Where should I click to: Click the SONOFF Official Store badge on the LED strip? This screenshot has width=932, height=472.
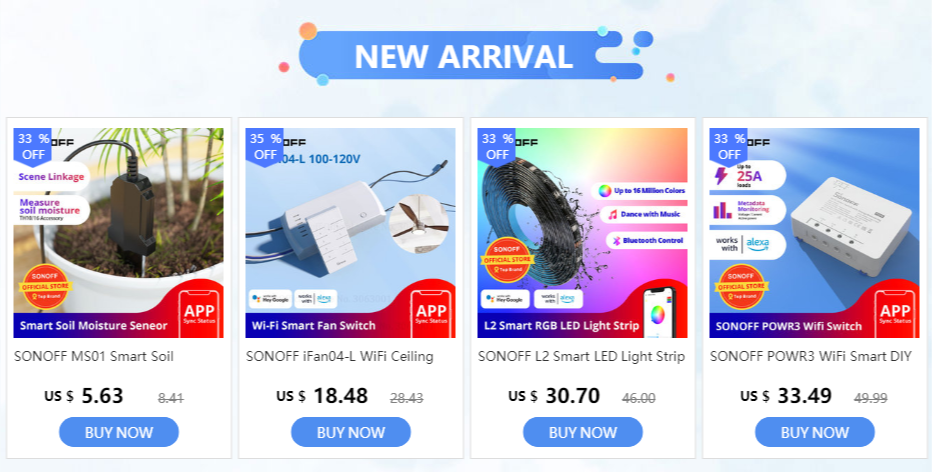point(507,260)
